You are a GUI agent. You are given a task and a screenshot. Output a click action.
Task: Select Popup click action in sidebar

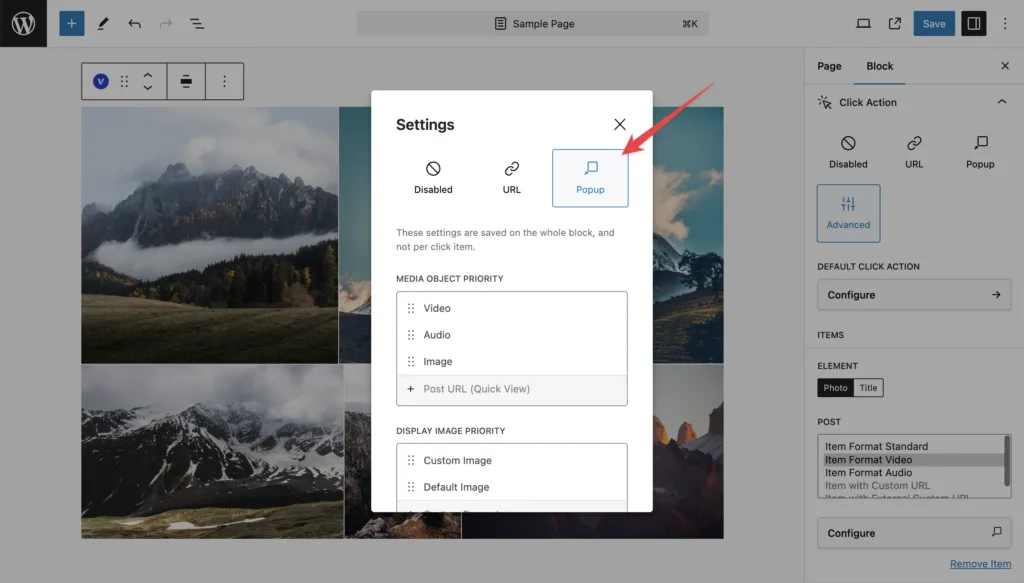pyautogui.click(x=980, y=152)
